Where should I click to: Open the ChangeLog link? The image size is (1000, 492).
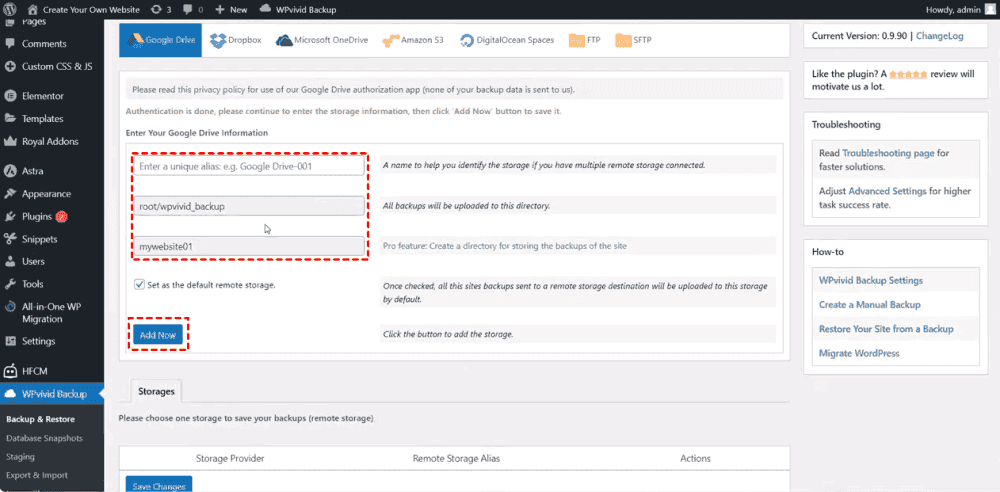[939, 36]
